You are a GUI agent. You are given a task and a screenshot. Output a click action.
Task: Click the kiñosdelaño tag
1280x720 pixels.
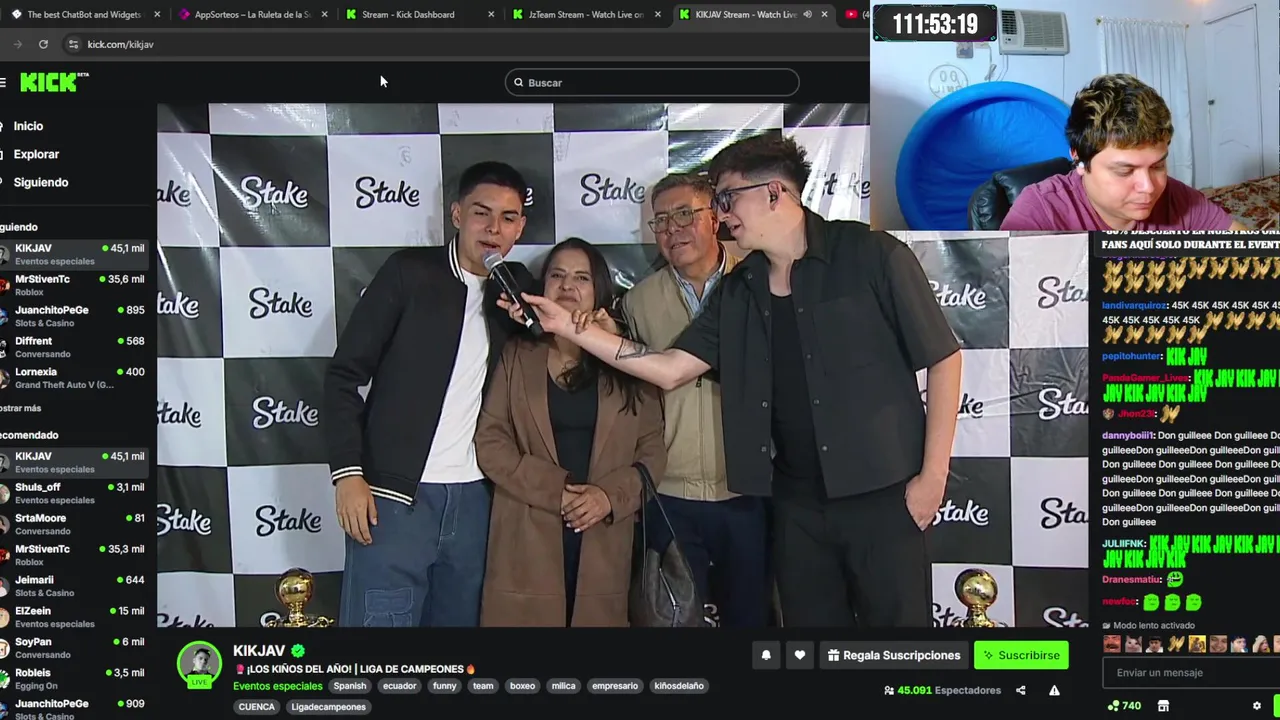[x=679, y=686]
